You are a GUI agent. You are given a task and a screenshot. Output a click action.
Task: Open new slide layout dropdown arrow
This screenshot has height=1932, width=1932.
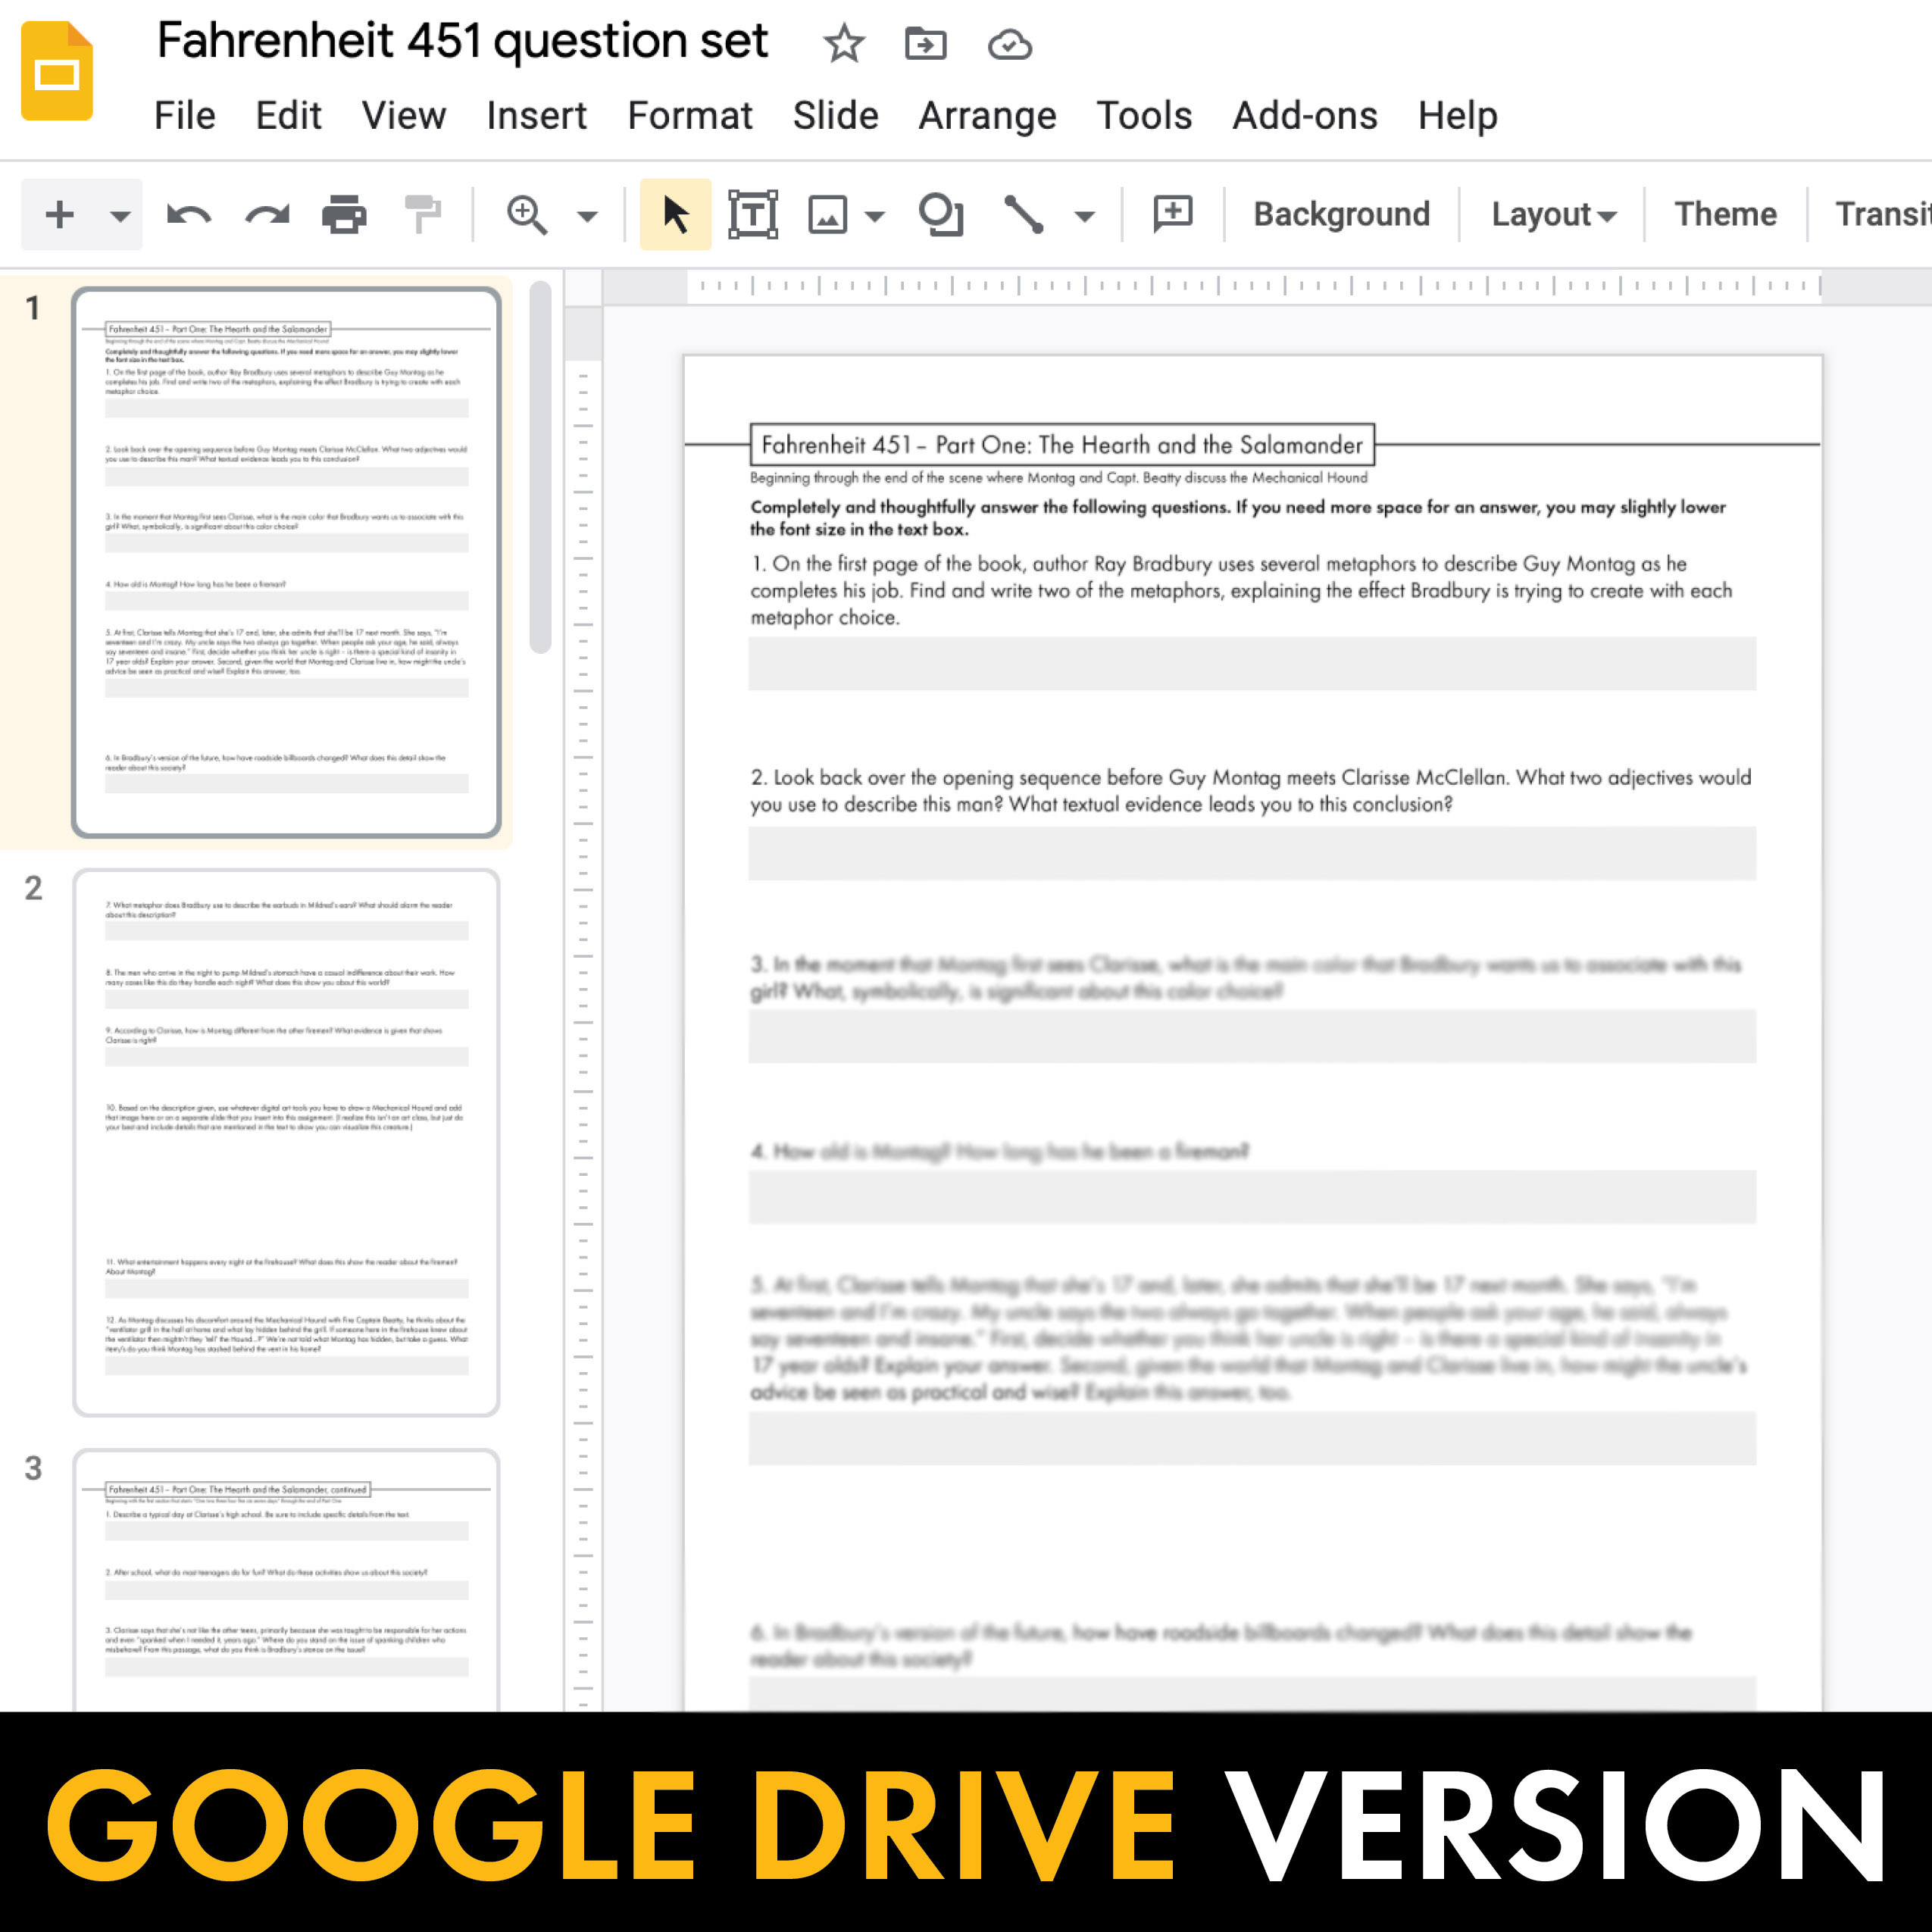[120, 216]
